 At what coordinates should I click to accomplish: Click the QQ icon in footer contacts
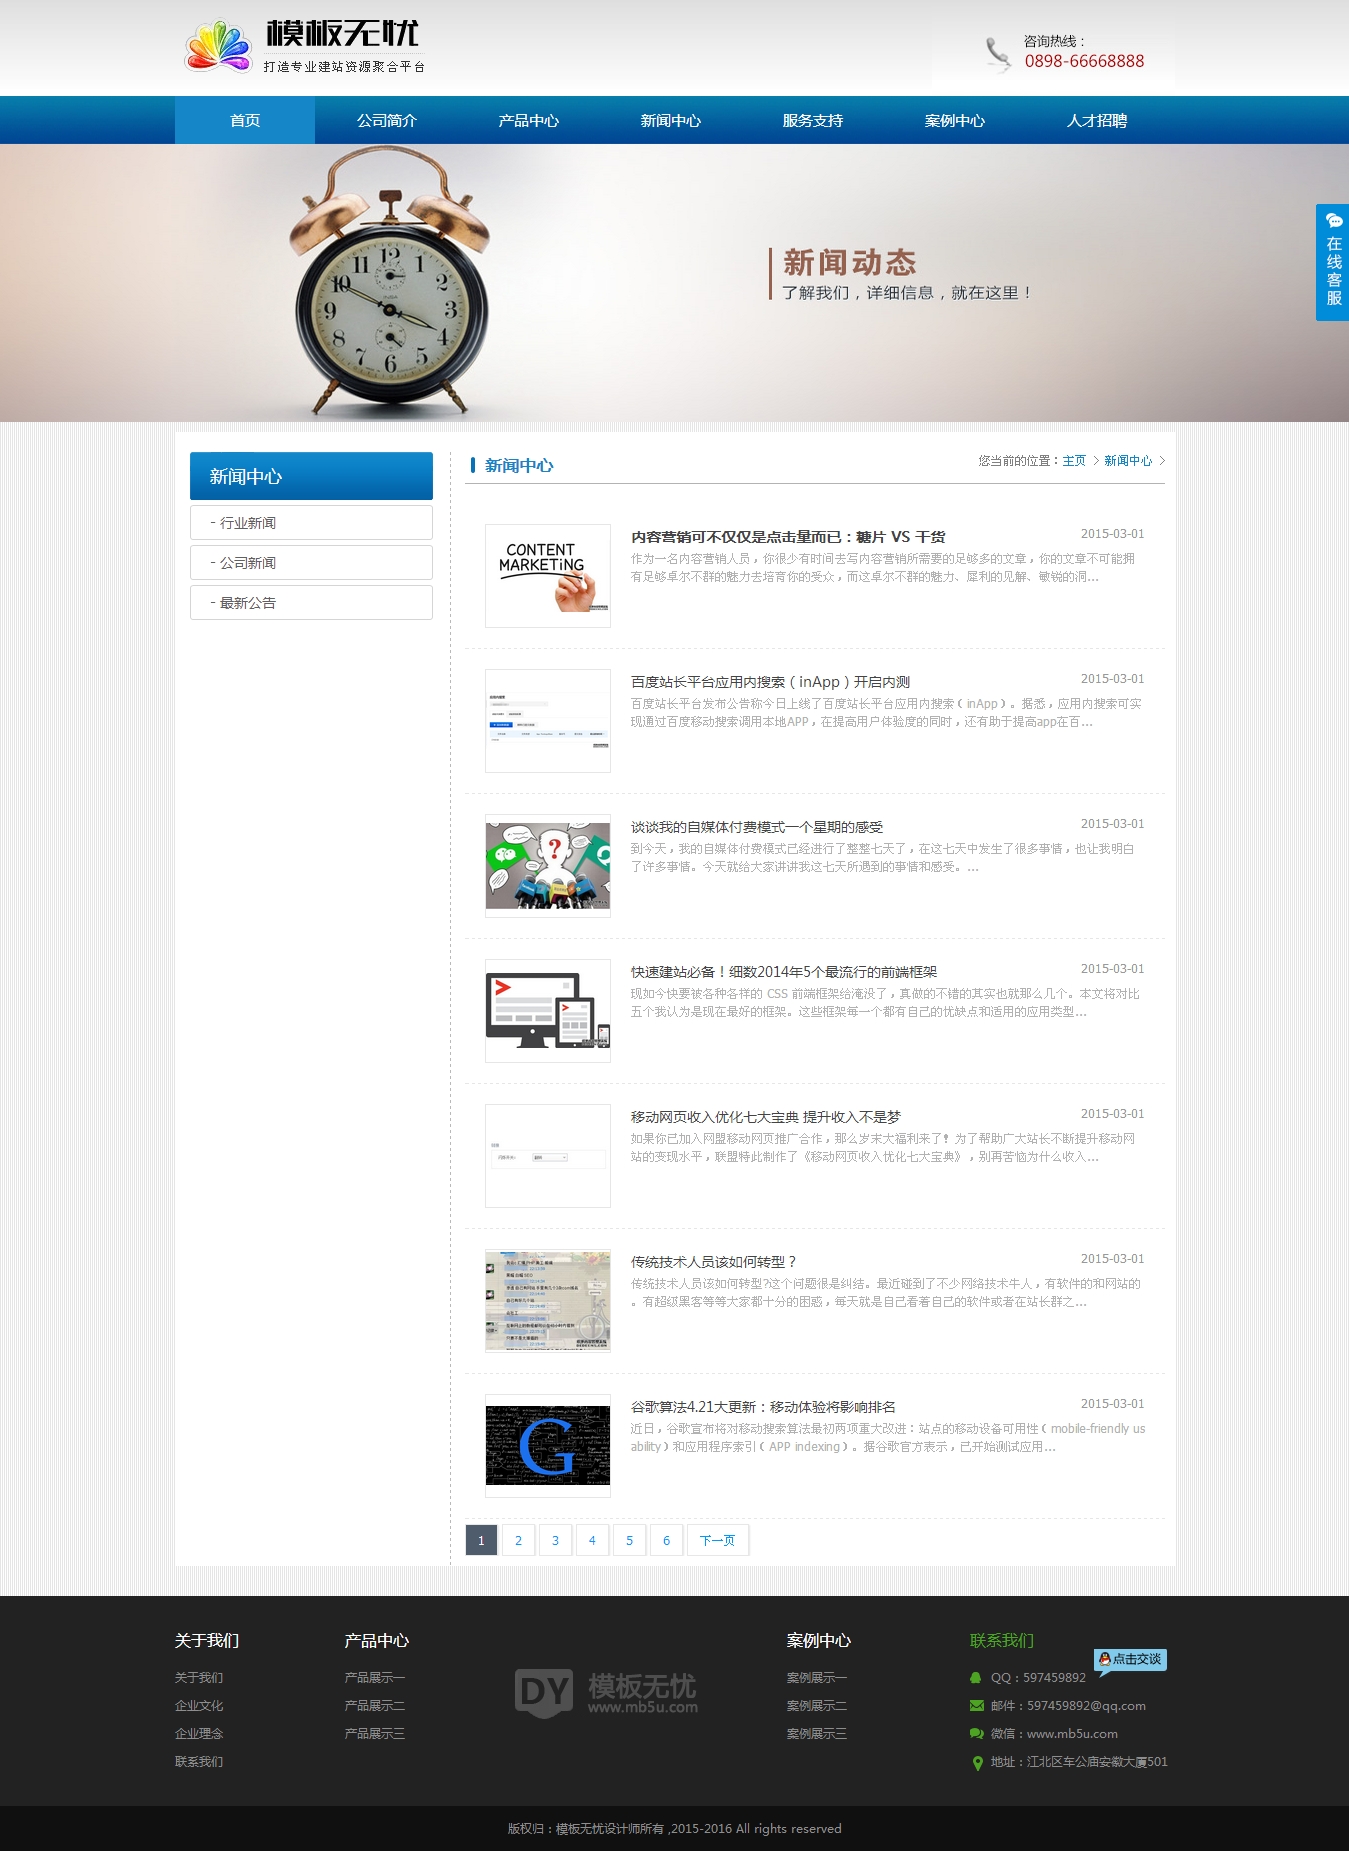(976, 1678)
